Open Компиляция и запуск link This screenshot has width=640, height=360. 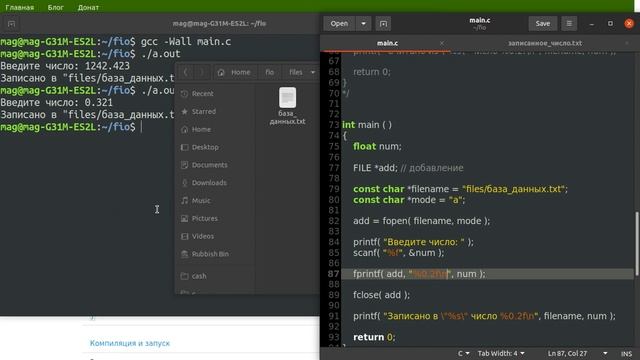click(x=130, y=343)
